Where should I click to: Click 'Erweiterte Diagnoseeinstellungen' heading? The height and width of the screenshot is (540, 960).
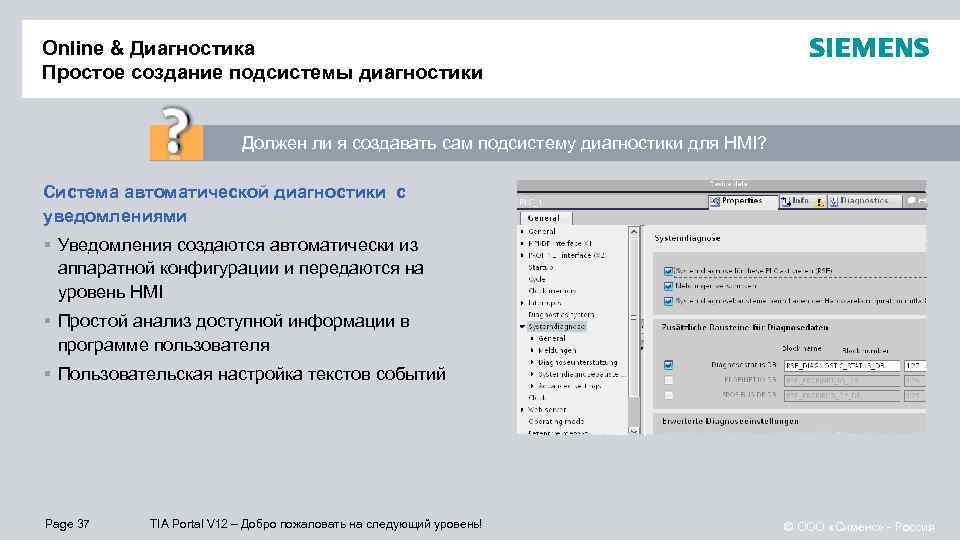tap(730, 421)
